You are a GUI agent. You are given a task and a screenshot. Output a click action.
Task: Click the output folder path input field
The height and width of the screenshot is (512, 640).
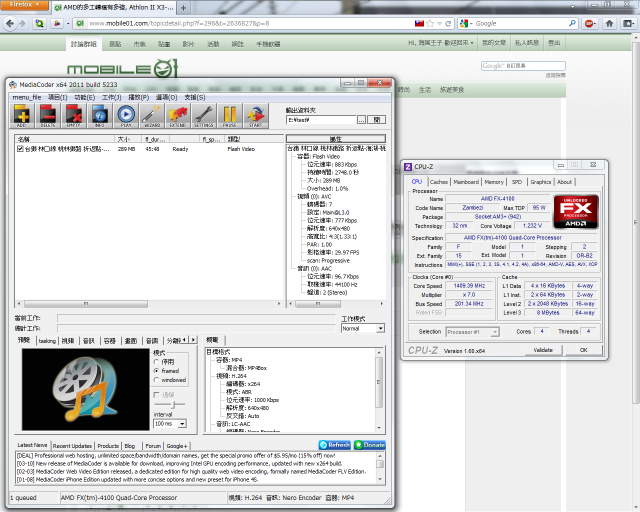pos(321,120)
